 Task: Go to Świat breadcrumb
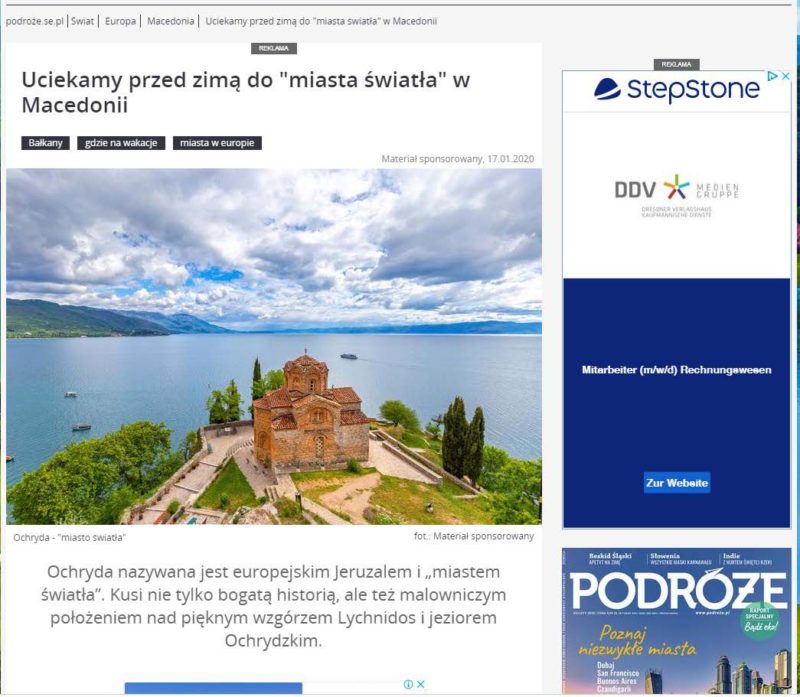(83, 21)
